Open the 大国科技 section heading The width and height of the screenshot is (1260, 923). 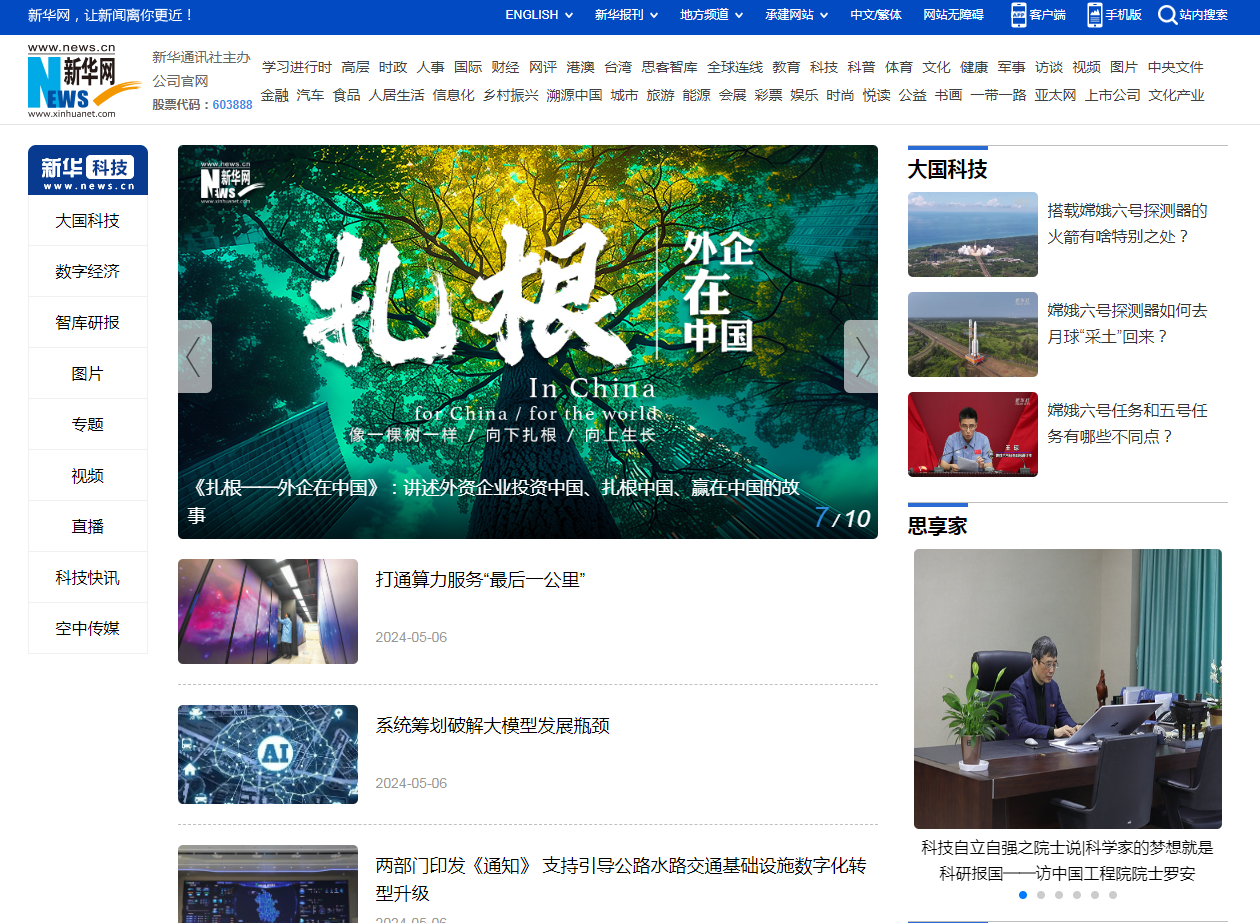point(948,169)
